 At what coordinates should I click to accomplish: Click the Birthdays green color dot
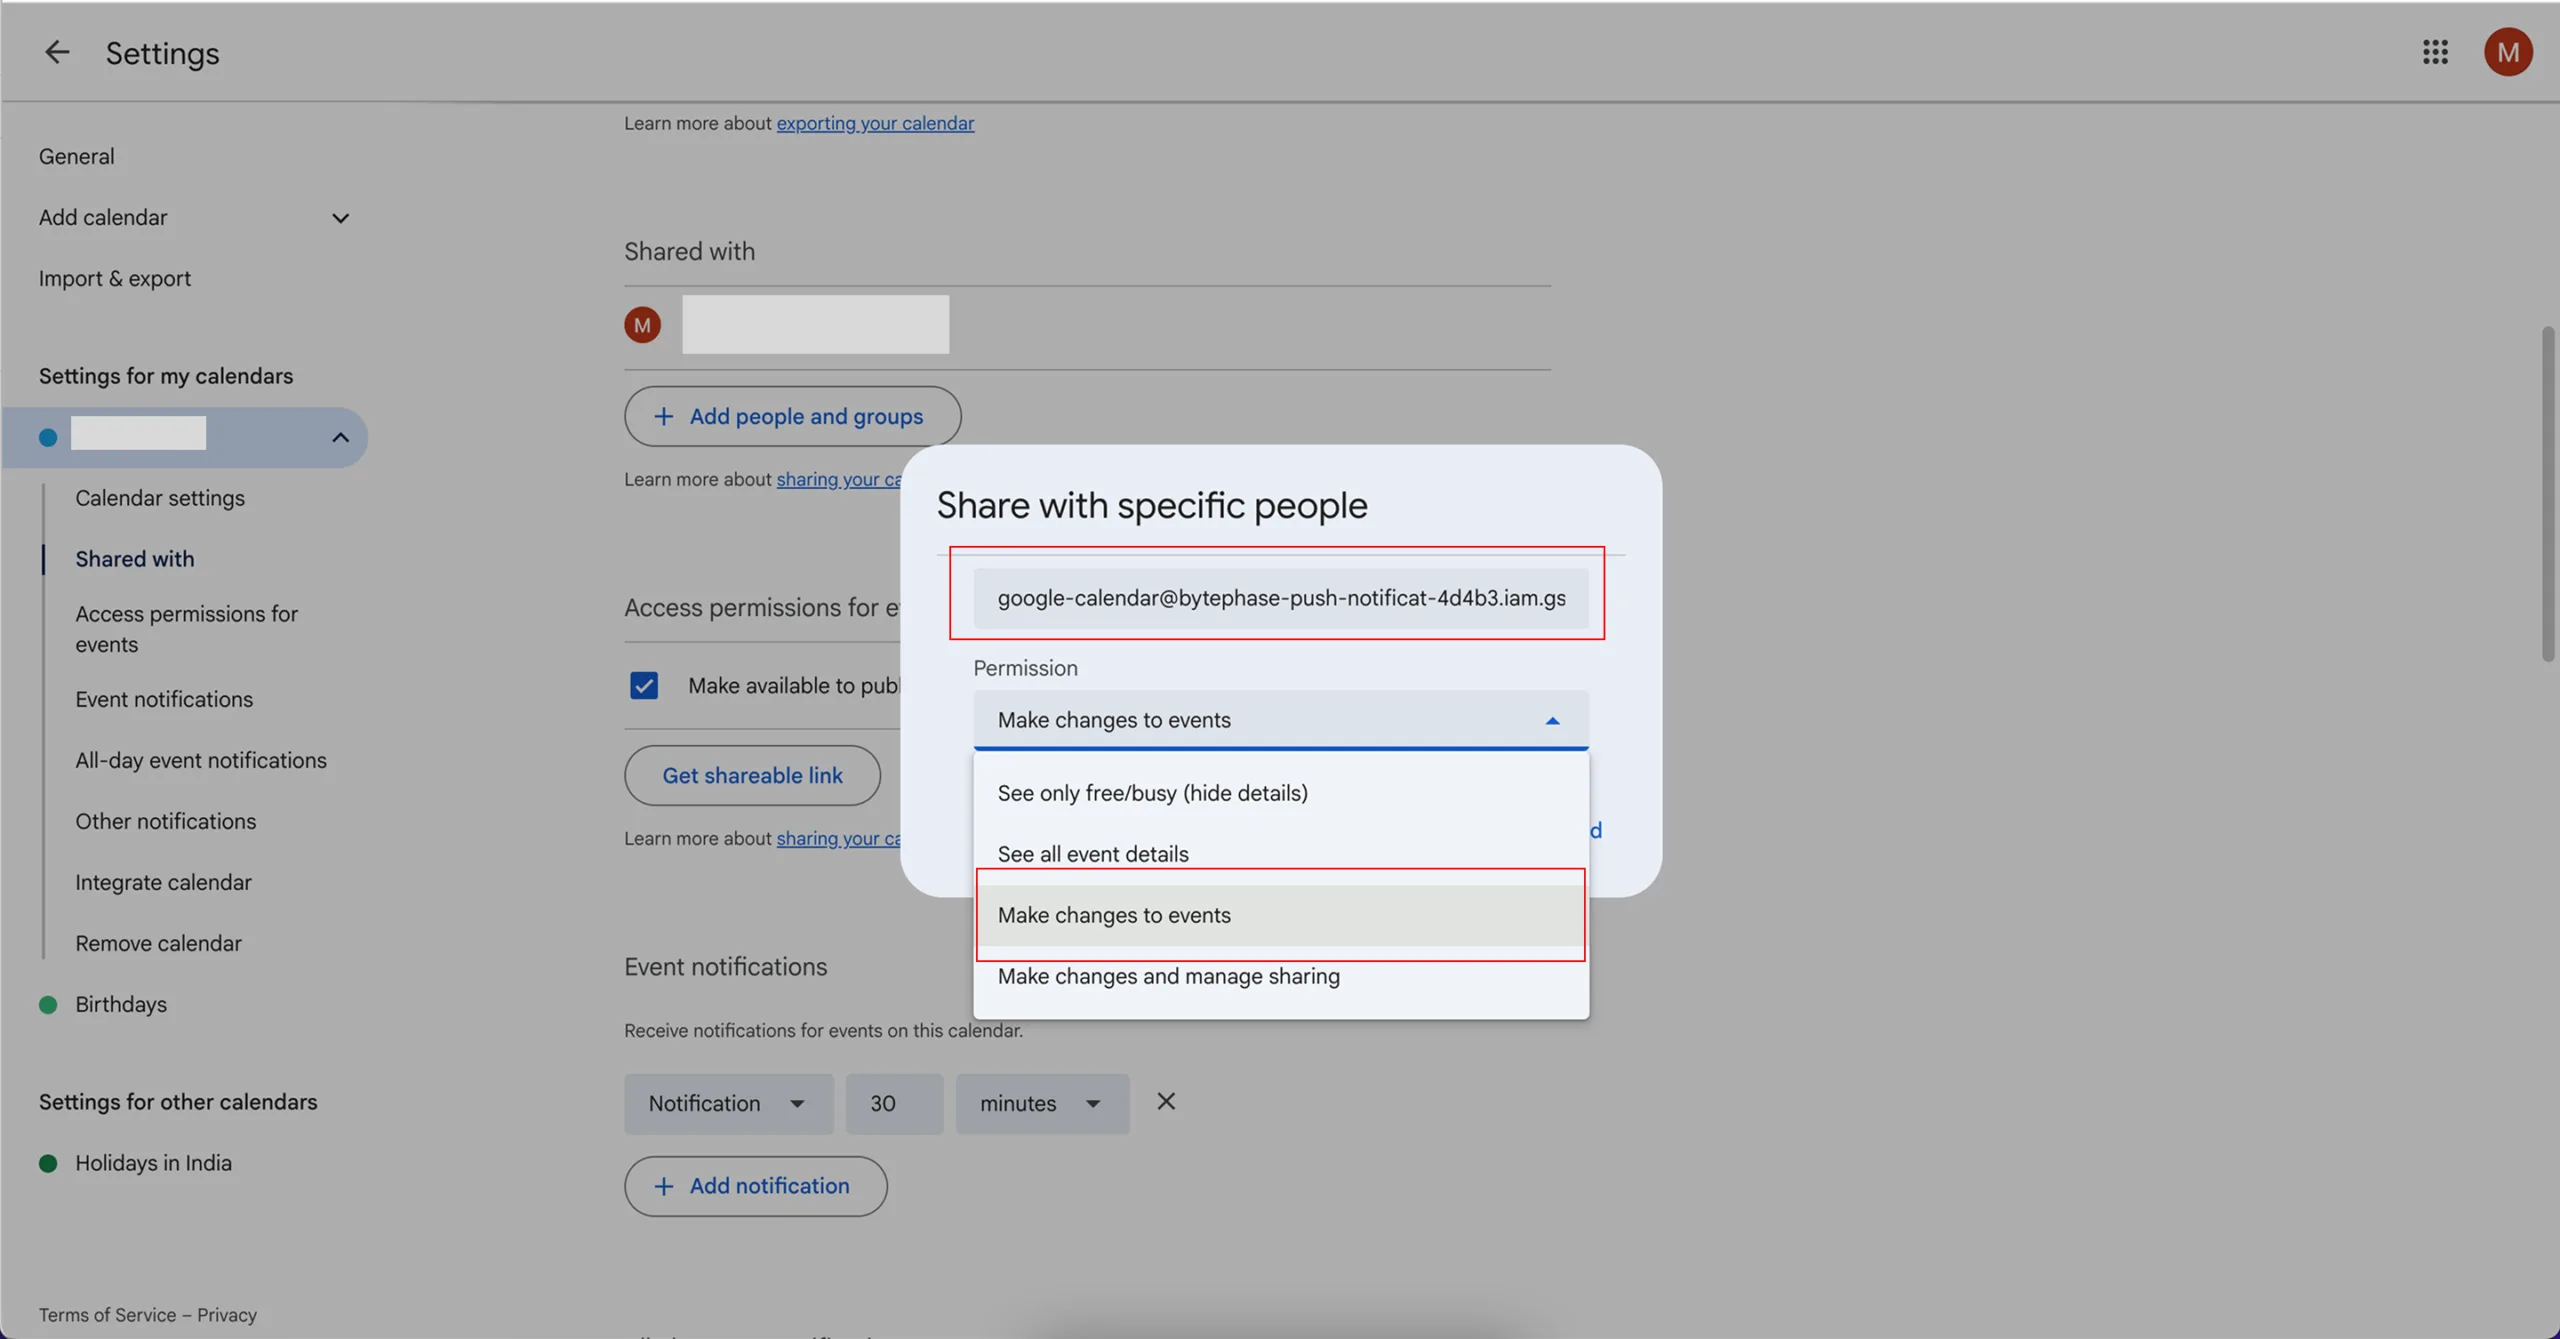[48, 1004]
